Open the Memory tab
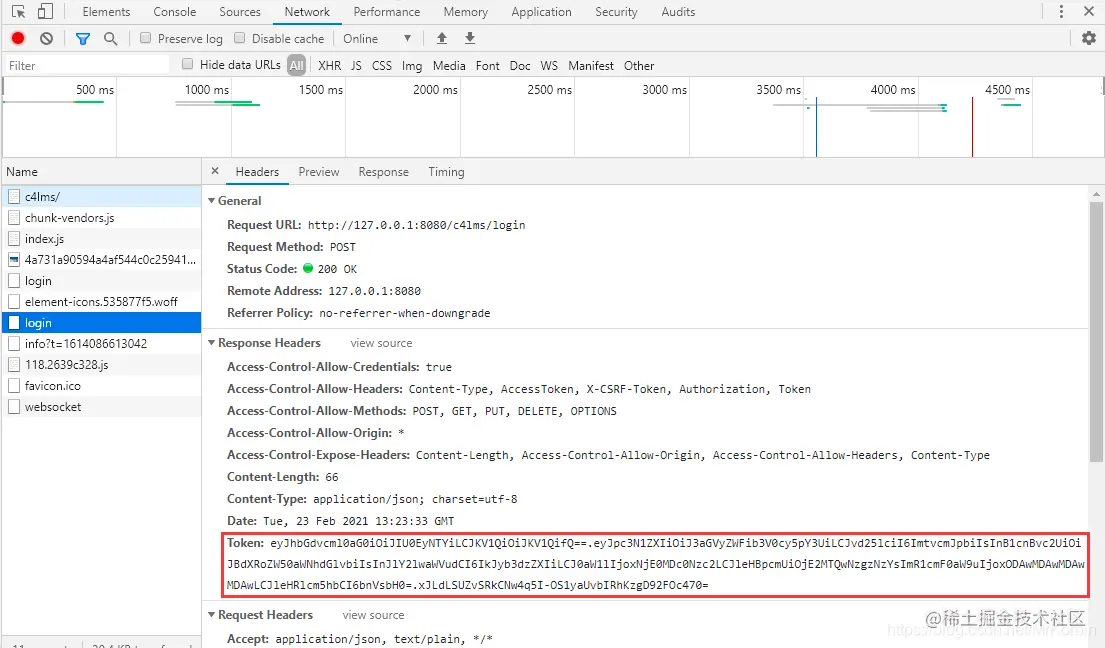 click(466, 12)
